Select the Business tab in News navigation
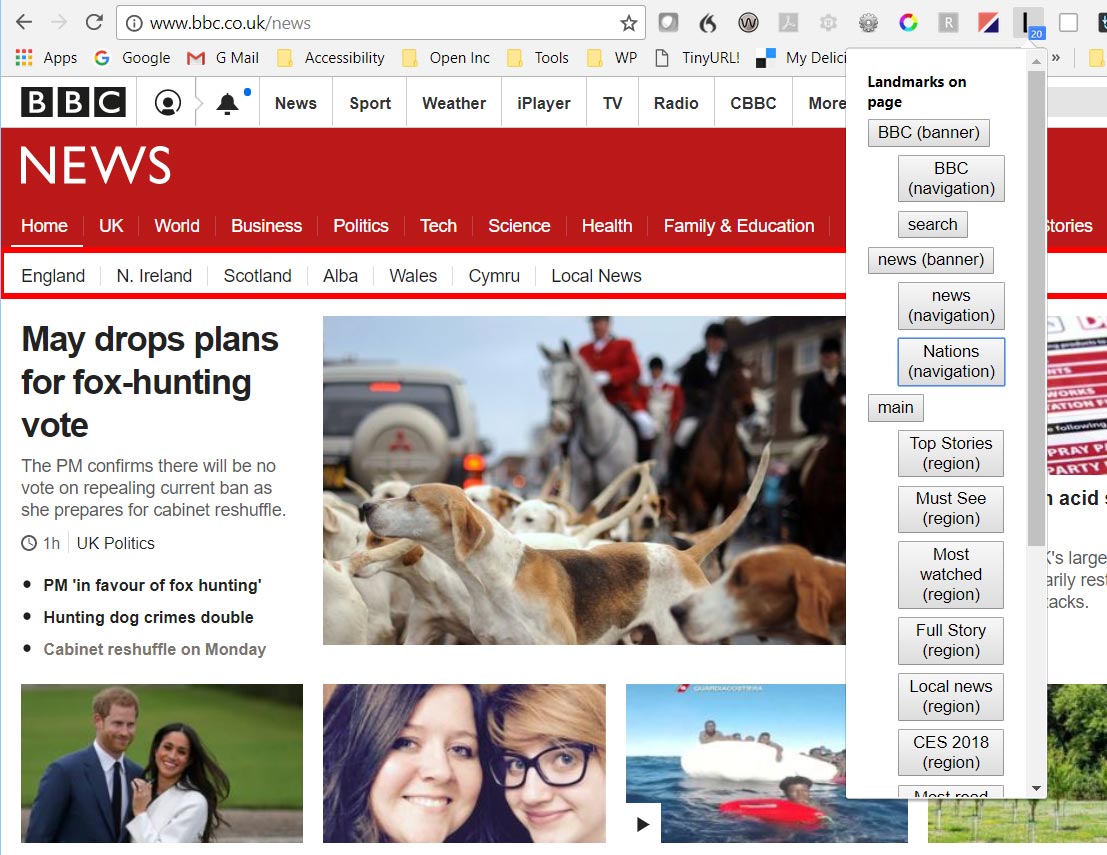 (266, 226)
